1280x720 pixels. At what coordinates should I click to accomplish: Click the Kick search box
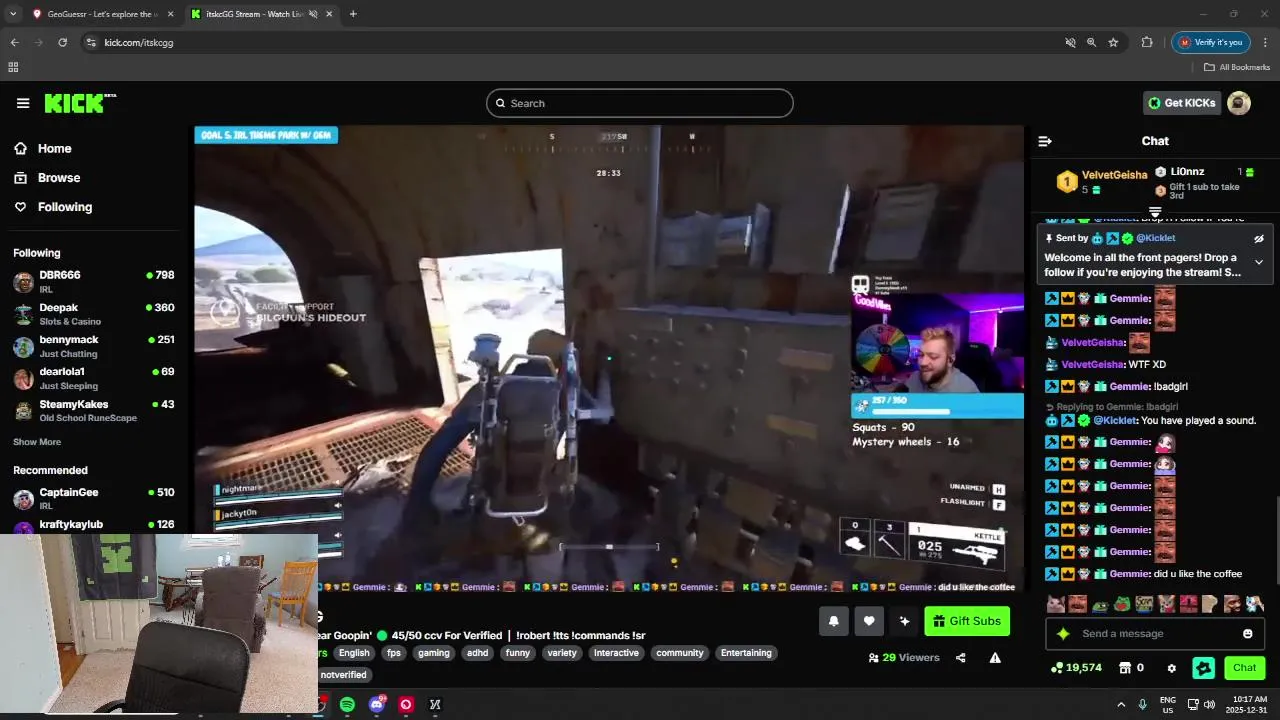pos(640,103)
